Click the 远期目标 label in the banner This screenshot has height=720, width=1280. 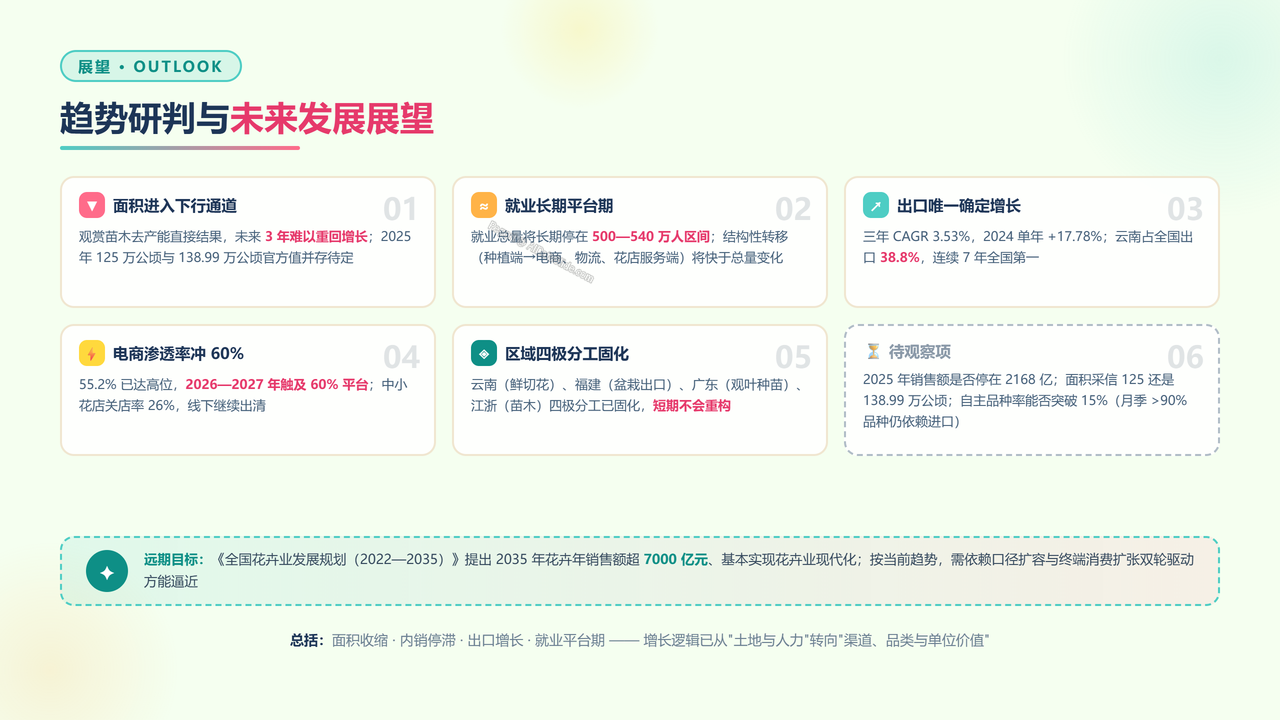coord(174,560)
